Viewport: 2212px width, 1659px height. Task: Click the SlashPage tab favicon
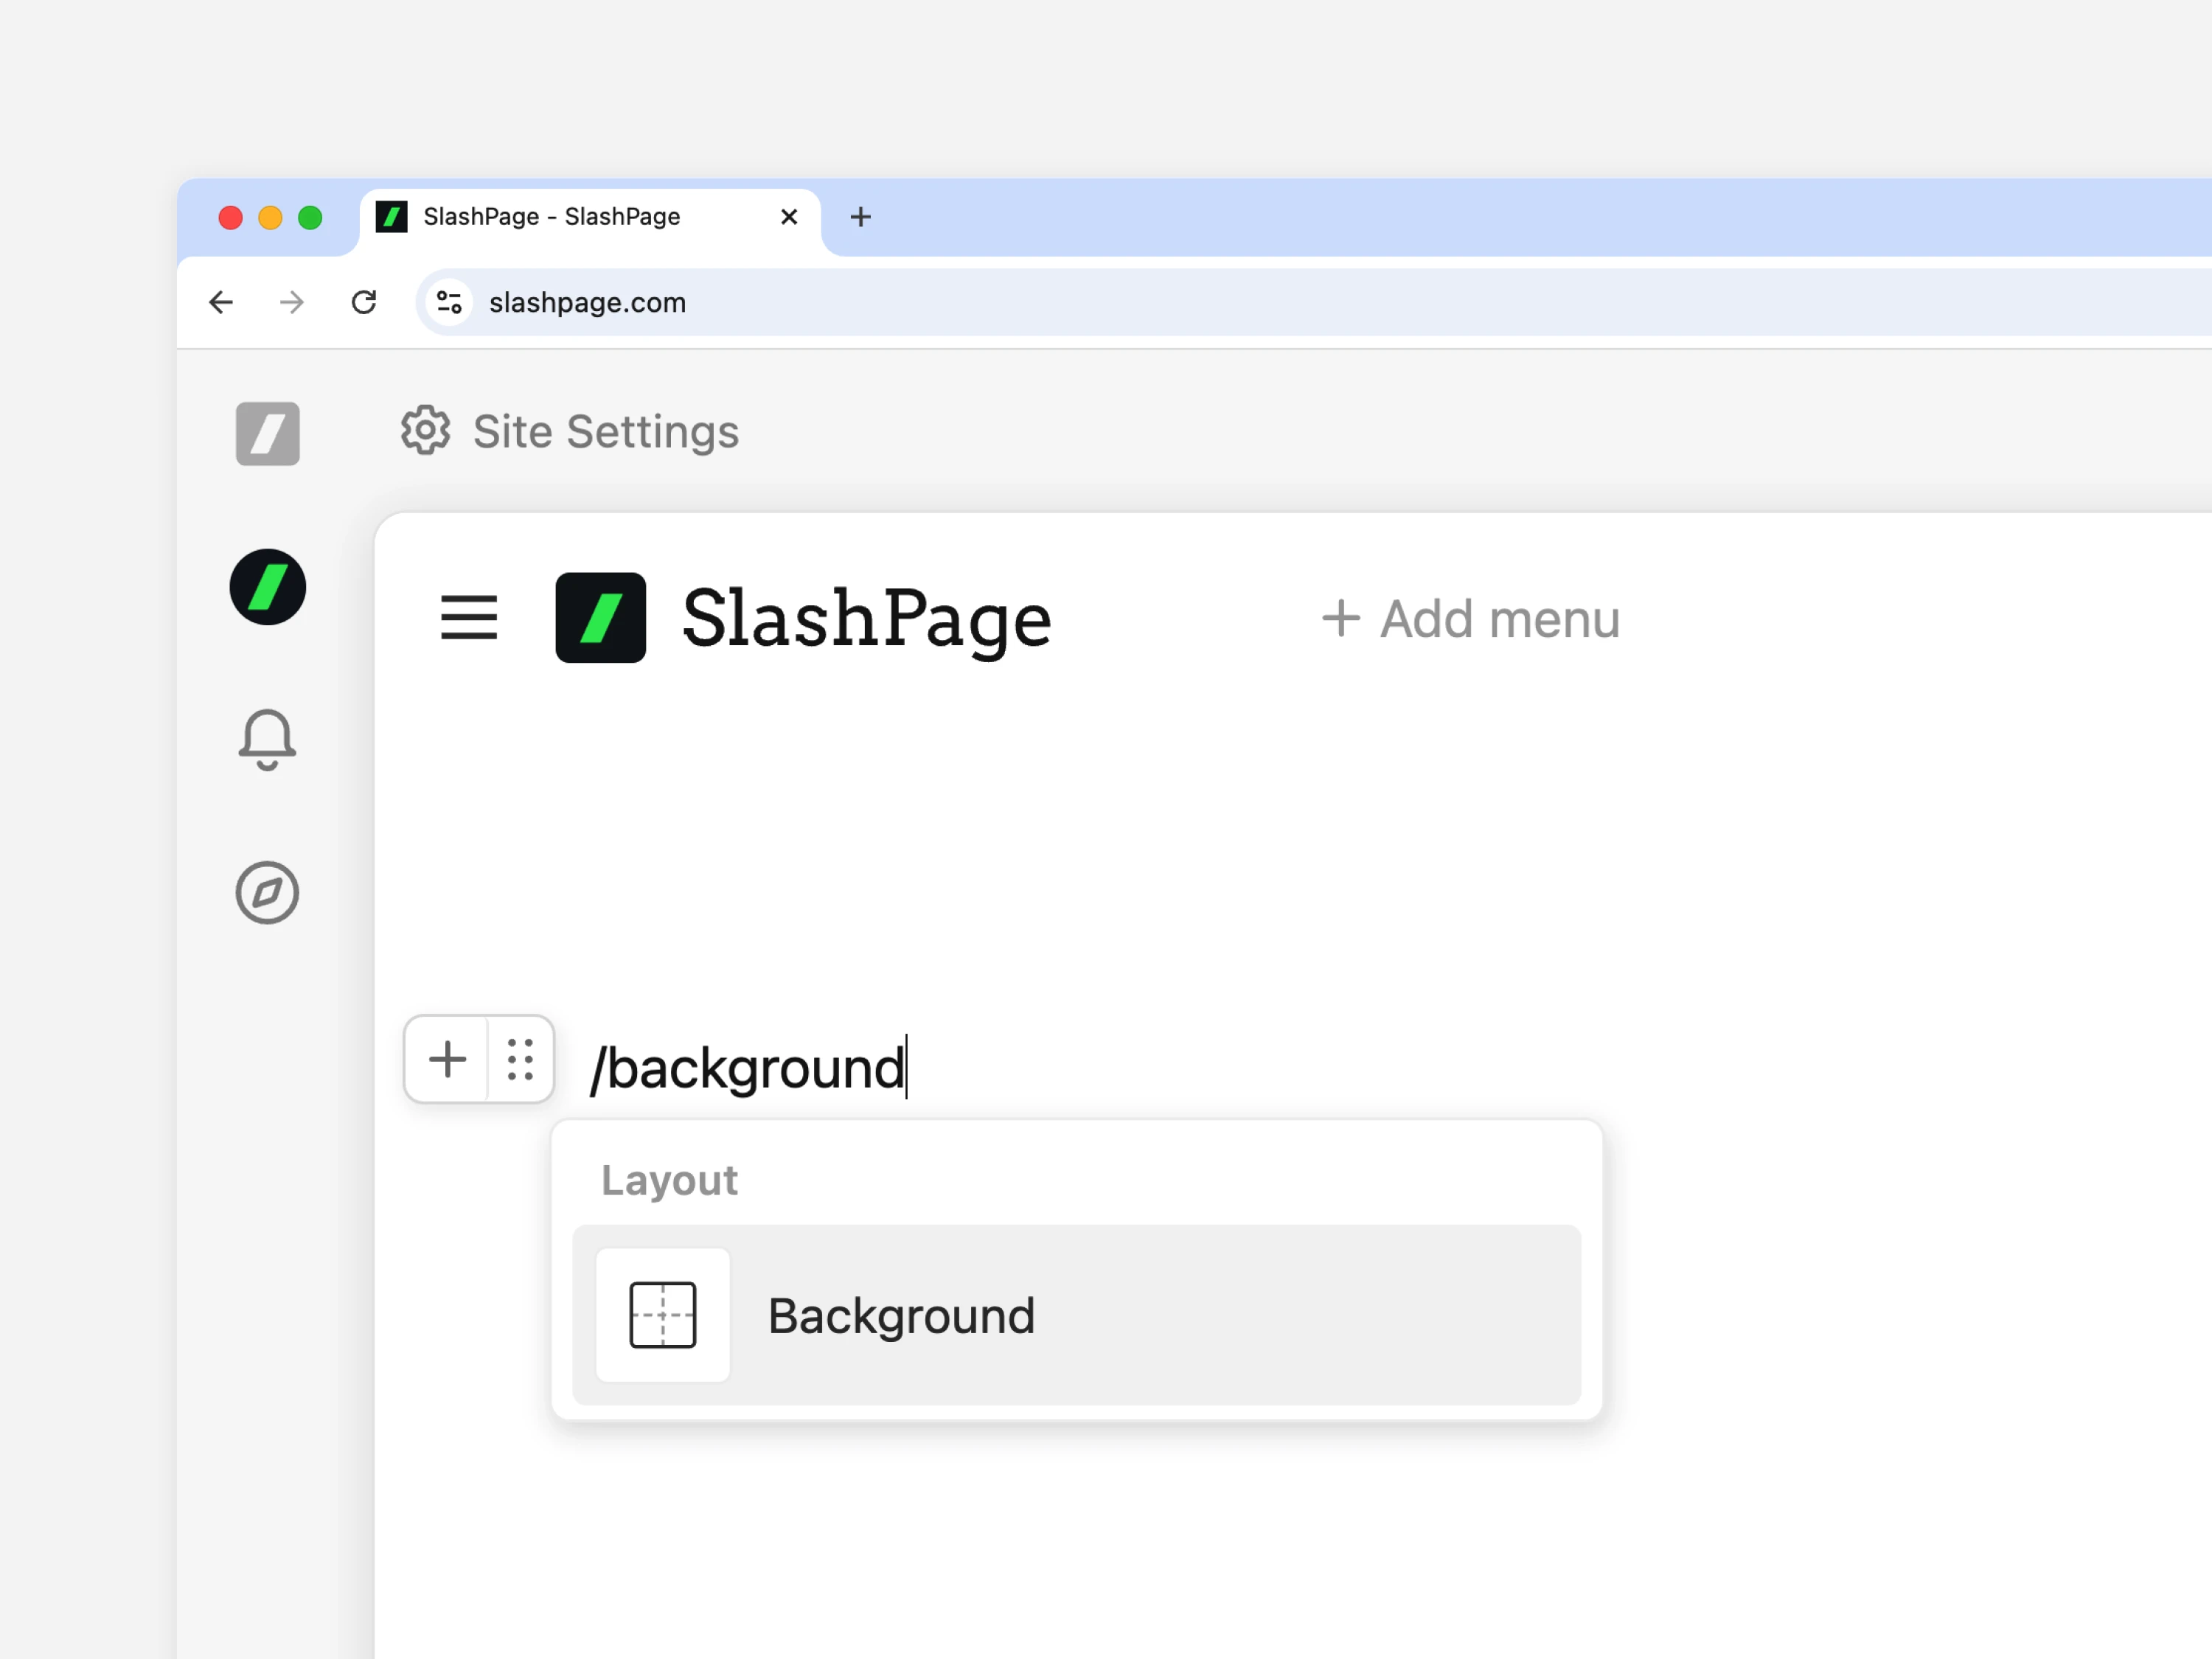pos(391,217)
